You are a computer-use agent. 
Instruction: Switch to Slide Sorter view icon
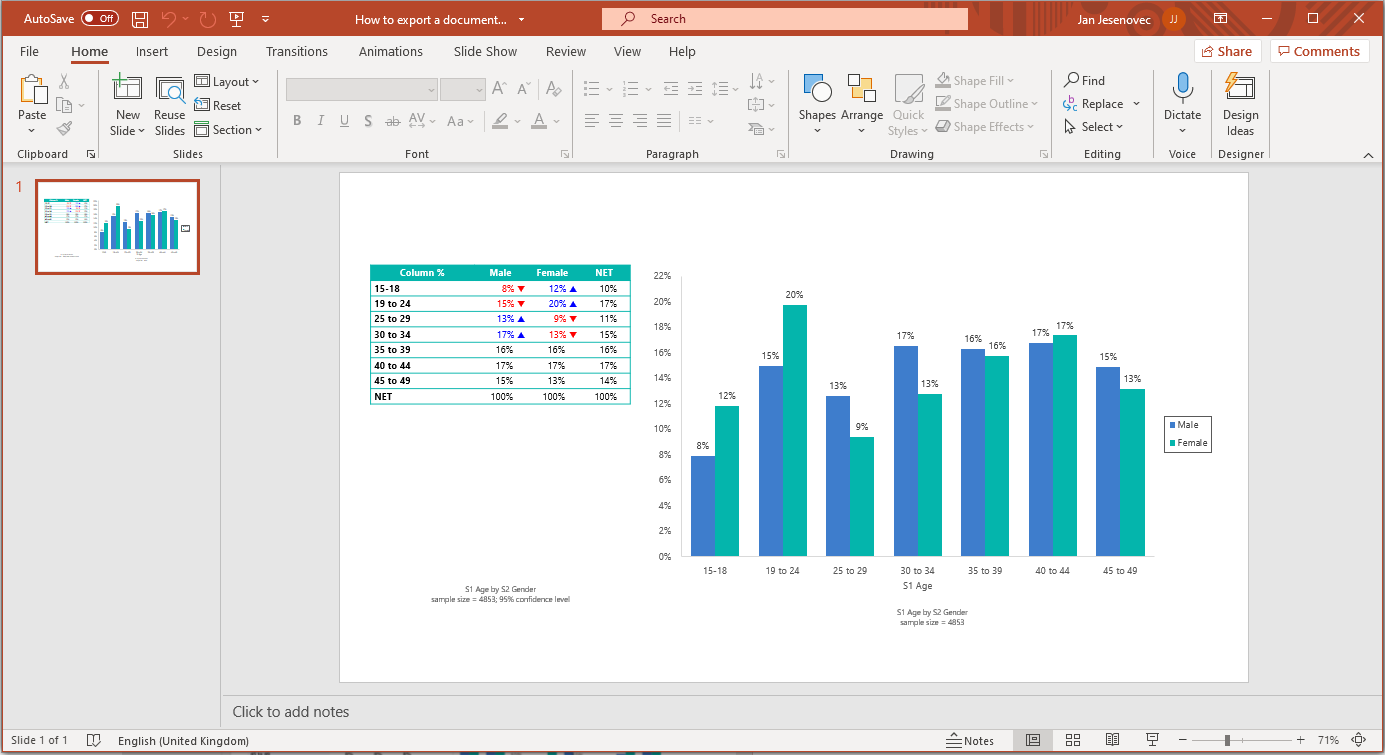coord(1072,741)
